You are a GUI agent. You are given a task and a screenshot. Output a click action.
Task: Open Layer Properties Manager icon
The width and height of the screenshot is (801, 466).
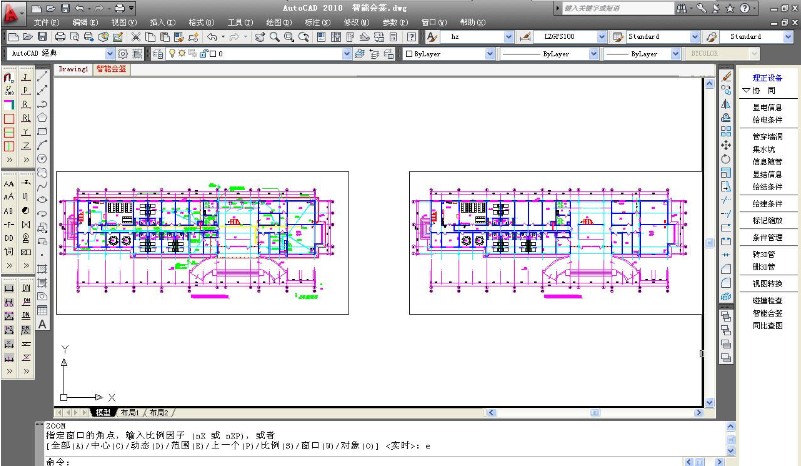[x=158, y=53]
